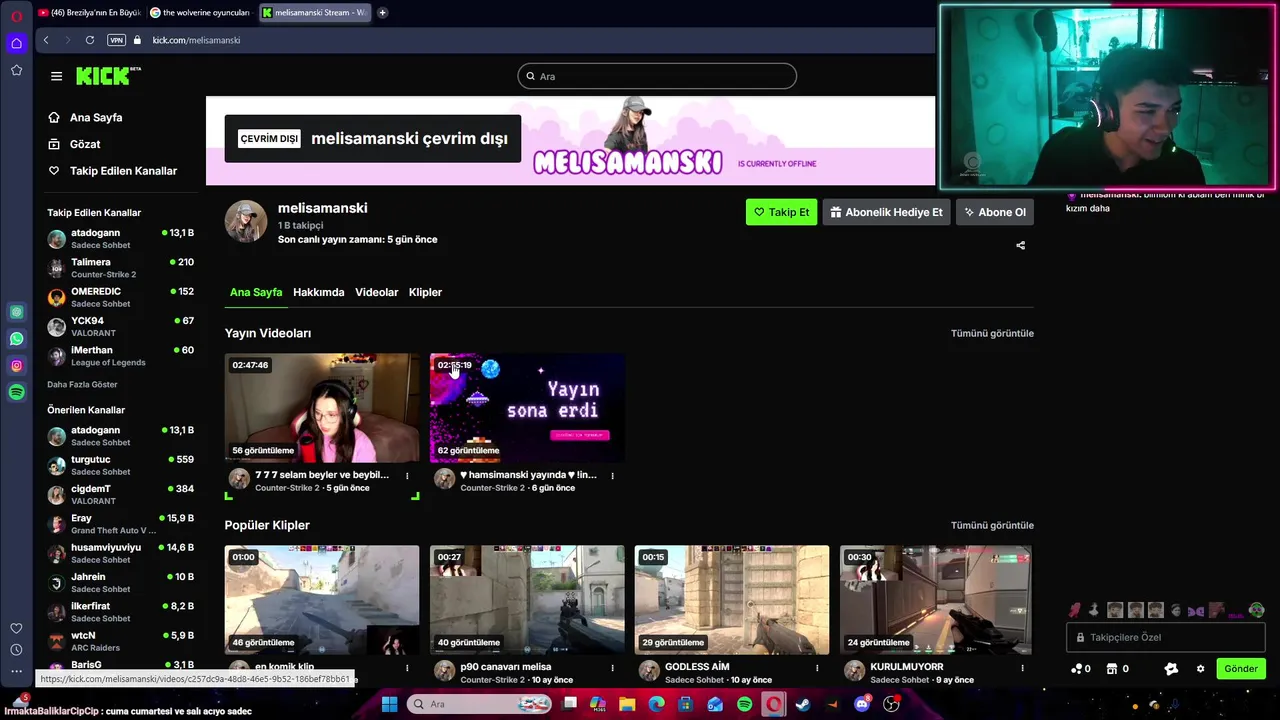The width and height of the screenshot is (1280, 720).
Task: Switch to 'the wolverine oyuncuları' tab
Action: coord(200,13)
